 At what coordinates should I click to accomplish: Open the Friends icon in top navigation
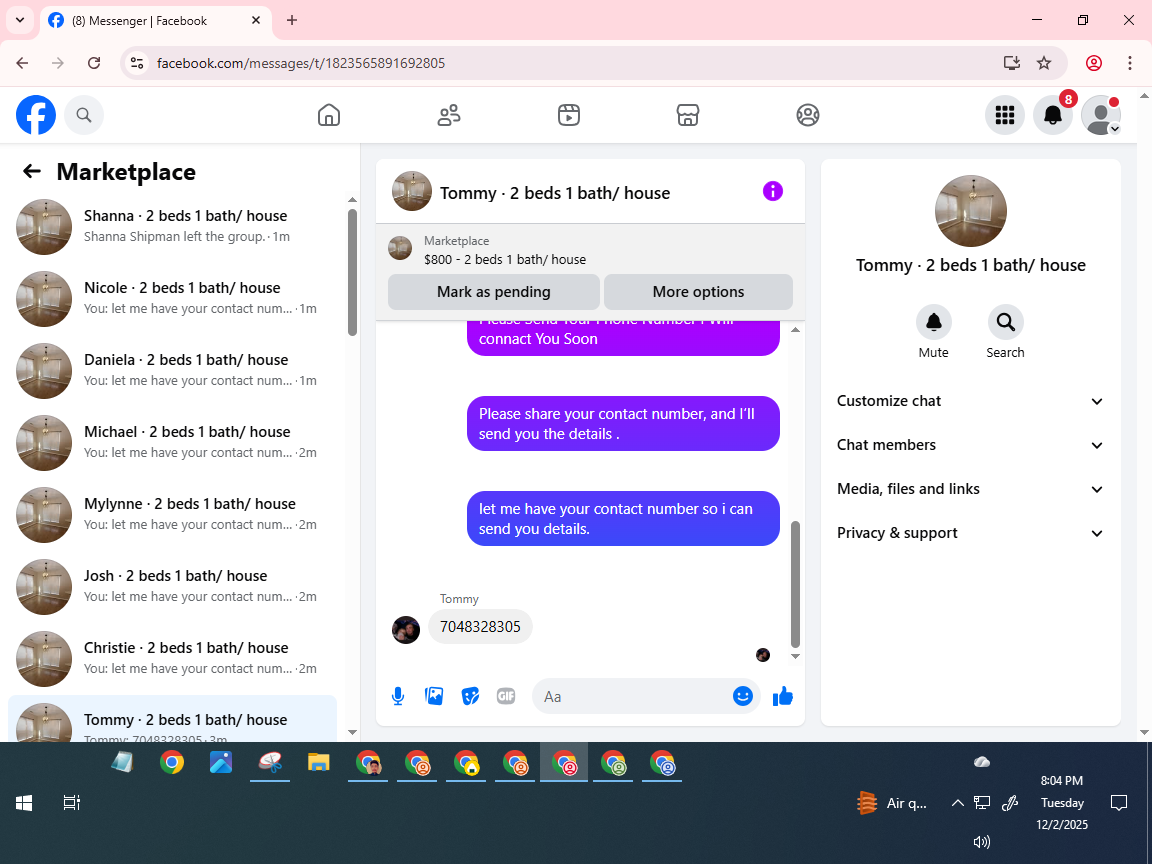449,115
